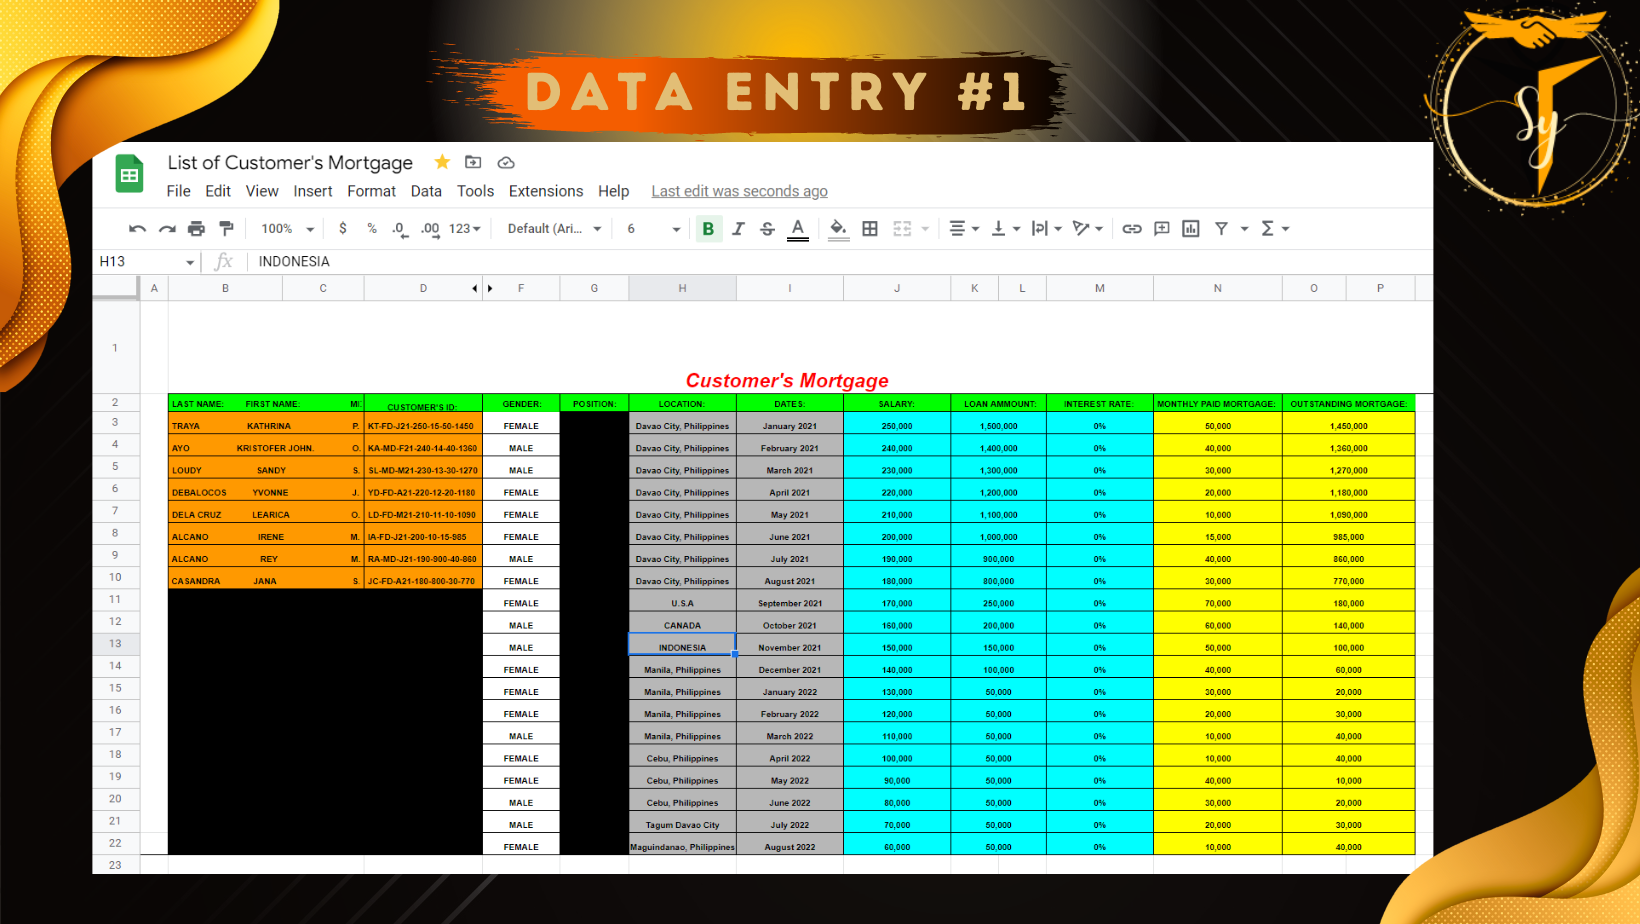Viewport: 1640px width, 924px height.
Task: Select the 'Tagum Davao City' location cell
Action: (683, 822)
